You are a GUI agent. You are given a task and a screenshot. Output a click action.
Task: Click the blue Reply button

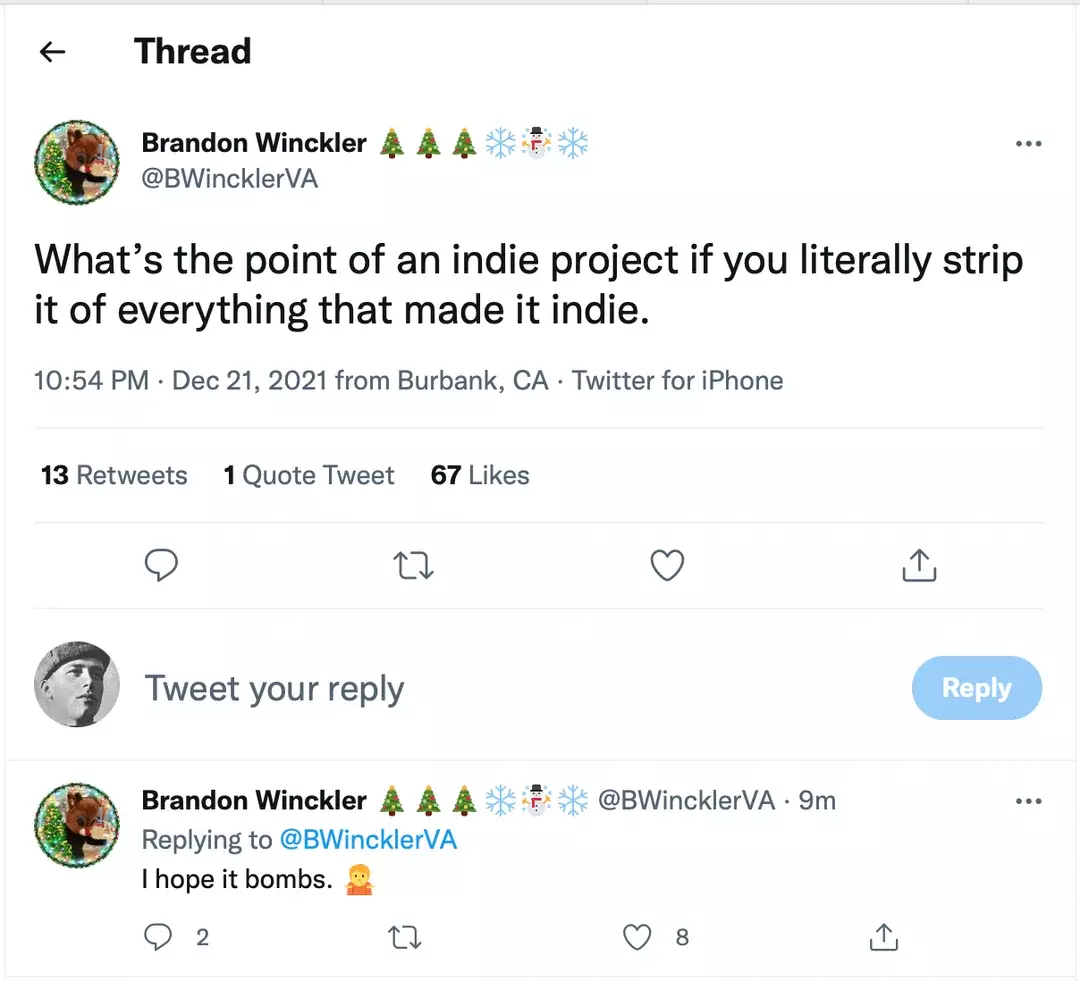pos(977,688)
